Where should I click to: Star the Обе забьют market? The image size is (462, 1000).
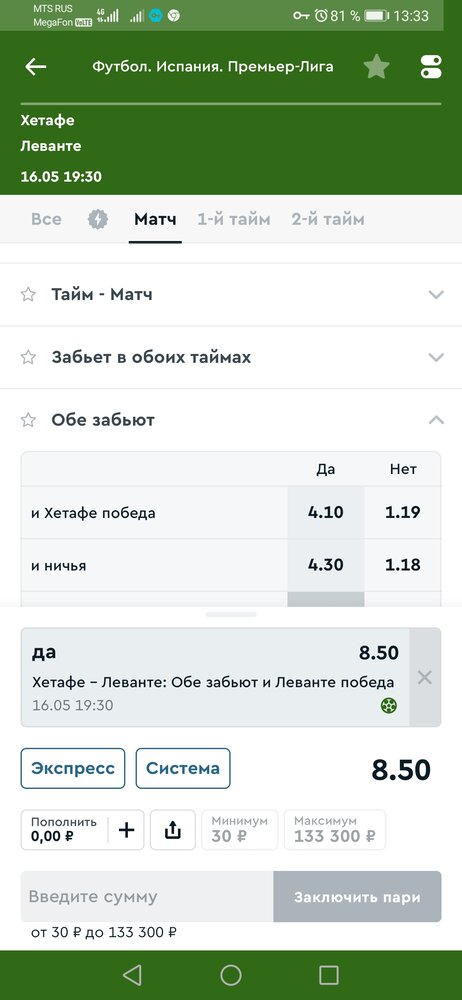(28, 420)
